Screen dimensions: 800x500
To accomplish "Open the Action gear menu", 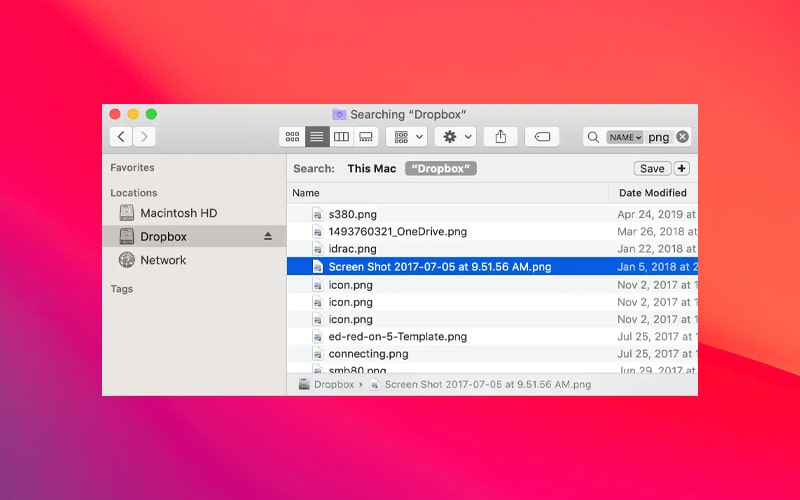I will pos(455,137).
